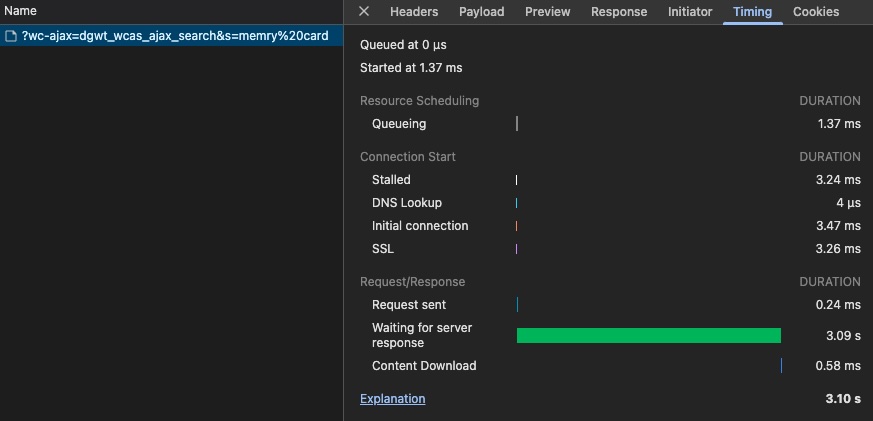Click the Waiting for server response label
This screenshot has width=873, height=421.
[422, 335]
